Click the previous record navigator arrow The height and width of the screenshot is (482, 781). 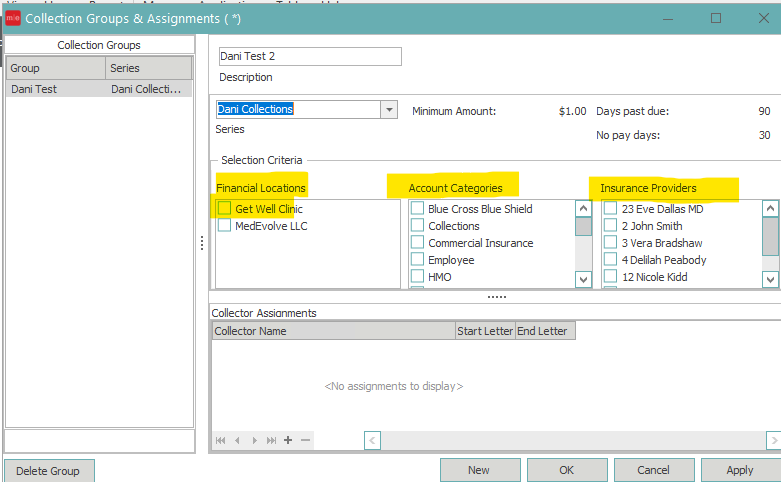click(238, 440)
